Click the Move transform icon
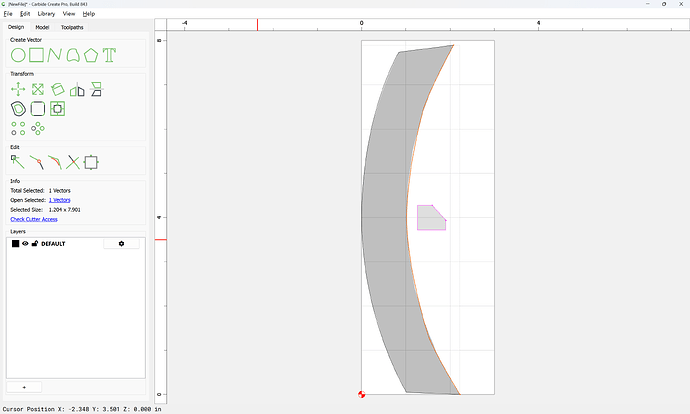 pos(18,89)
